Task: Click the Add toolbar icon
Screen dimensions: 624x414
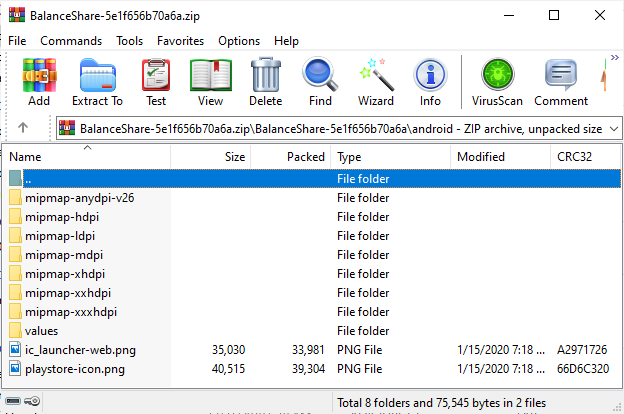Action: (39, 76)
